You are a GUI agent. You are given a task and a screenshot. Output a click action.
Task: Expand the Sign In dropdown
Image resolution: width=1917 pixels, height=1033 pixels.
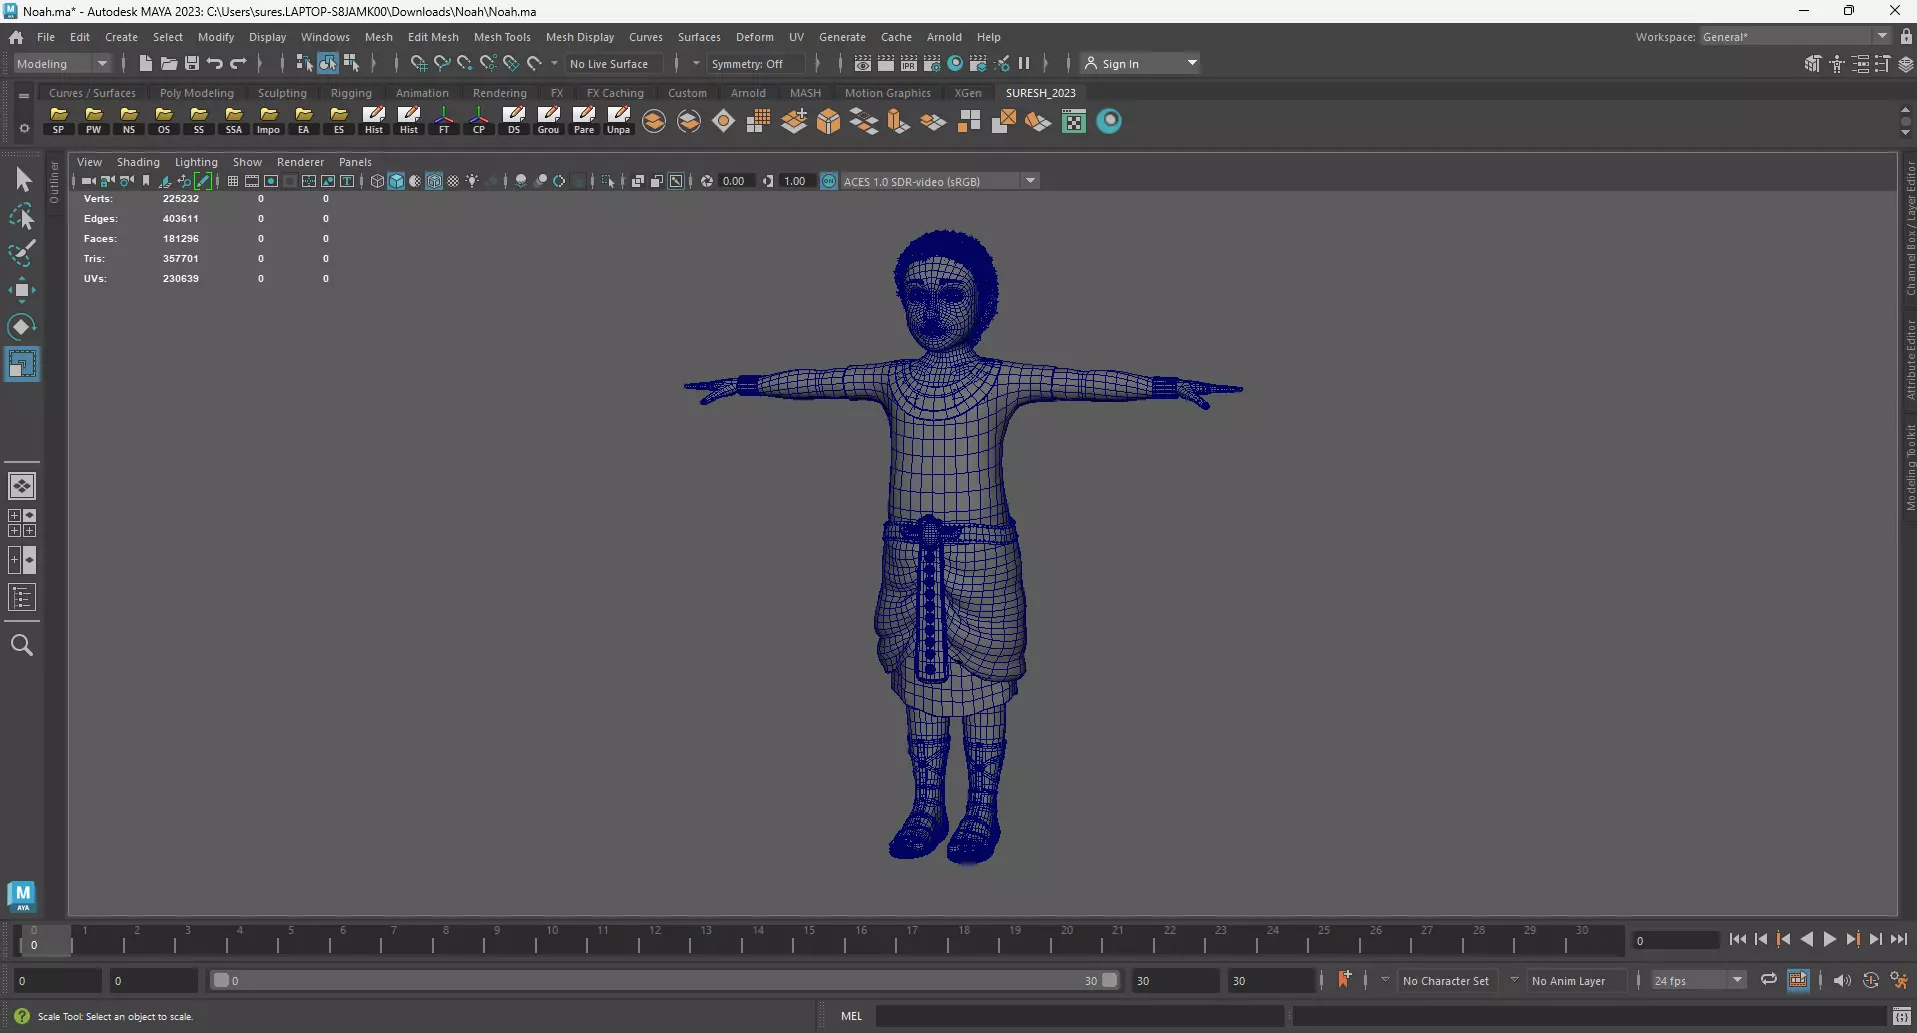coord(1192,63)
